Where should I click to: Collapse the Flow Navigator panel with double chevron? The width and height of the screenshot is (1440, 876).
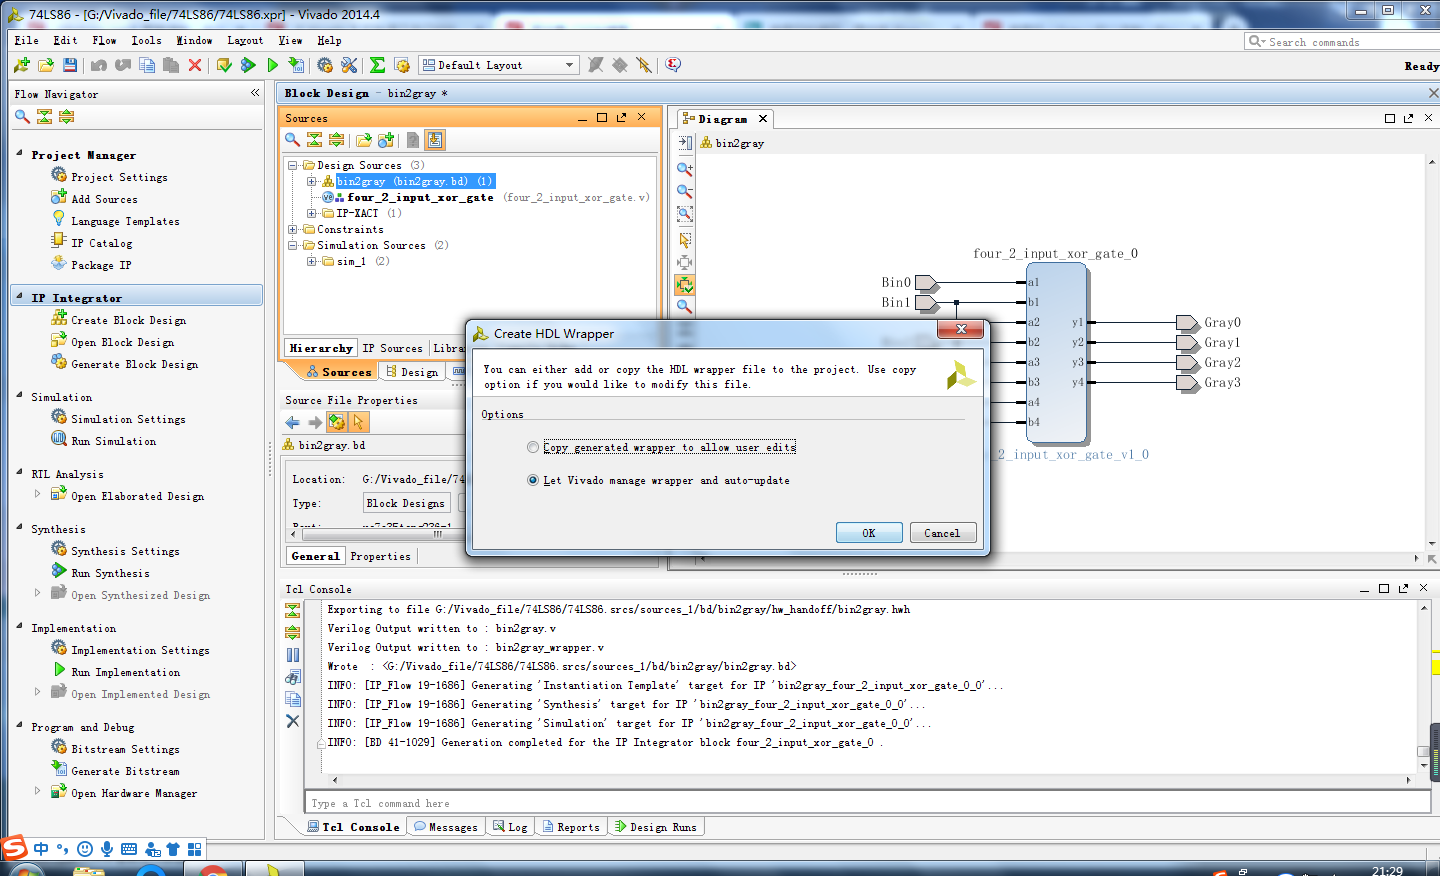pyautogui.click(x=255, y=93)
